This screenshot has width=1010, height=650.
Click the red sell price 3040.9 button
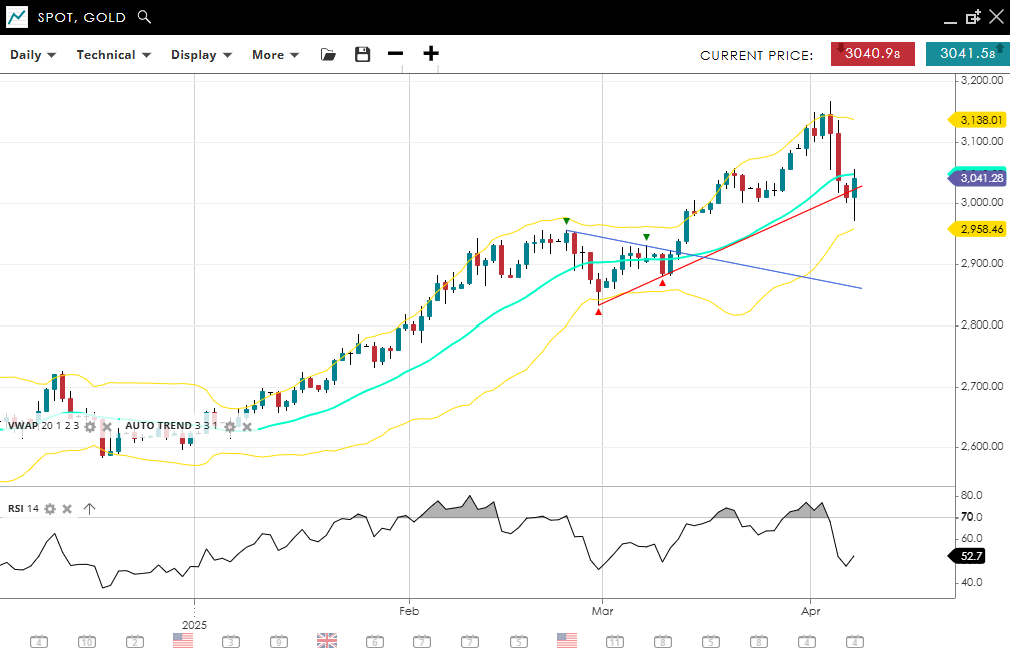(x=872, y=54)
